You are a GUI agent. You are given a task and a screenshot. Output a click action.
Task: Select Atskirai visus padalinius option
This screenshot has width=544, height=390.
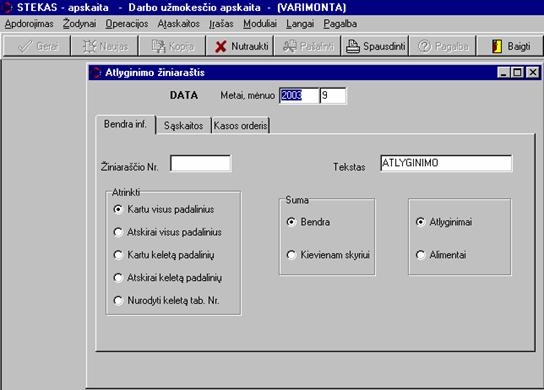click(x=168, y=232)
